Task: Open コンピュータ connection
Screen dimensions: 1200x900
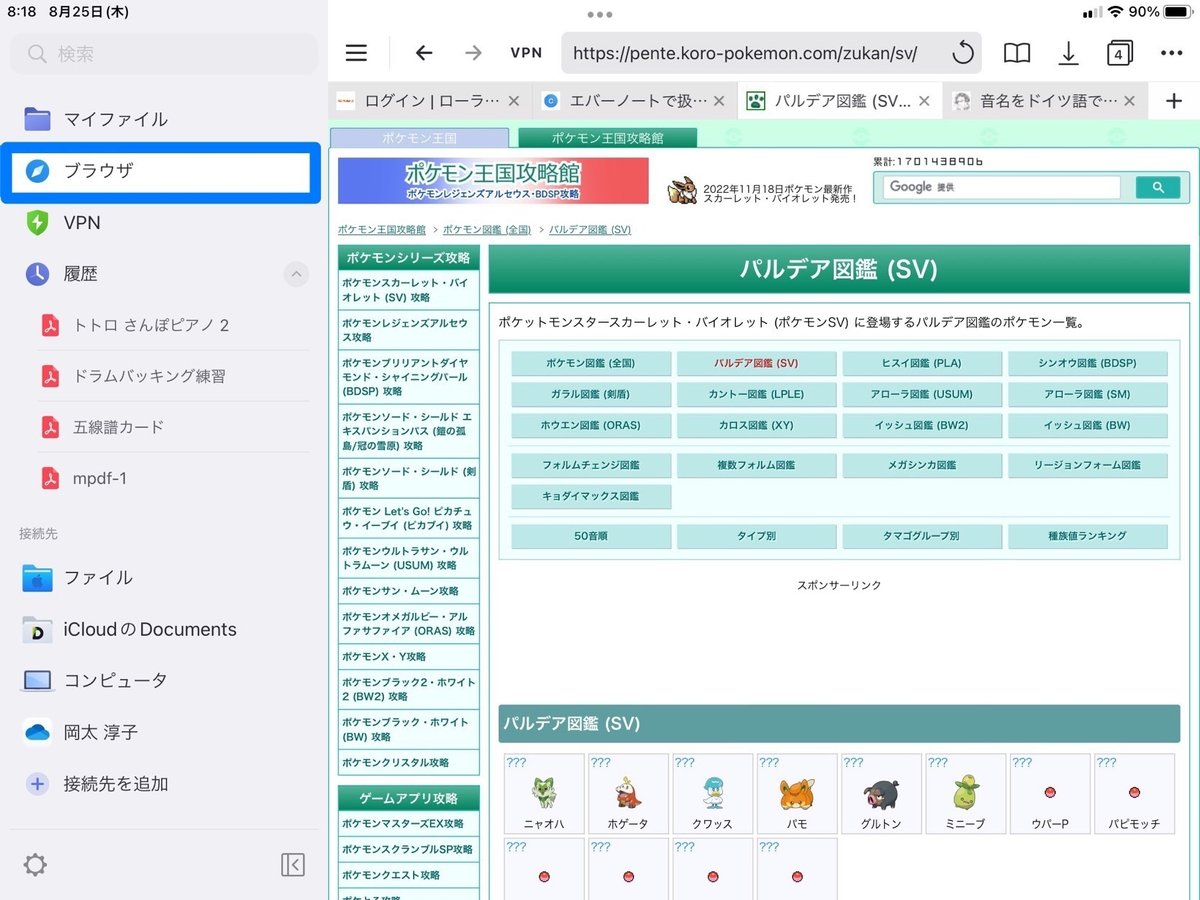Action: tap(164, 680)
